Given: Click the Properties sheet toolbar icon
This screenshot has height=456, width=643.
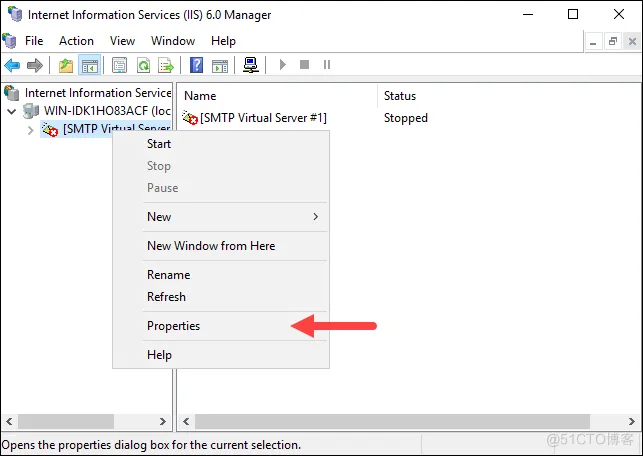Looking at the screenshot, I should [x=119, y=65].
